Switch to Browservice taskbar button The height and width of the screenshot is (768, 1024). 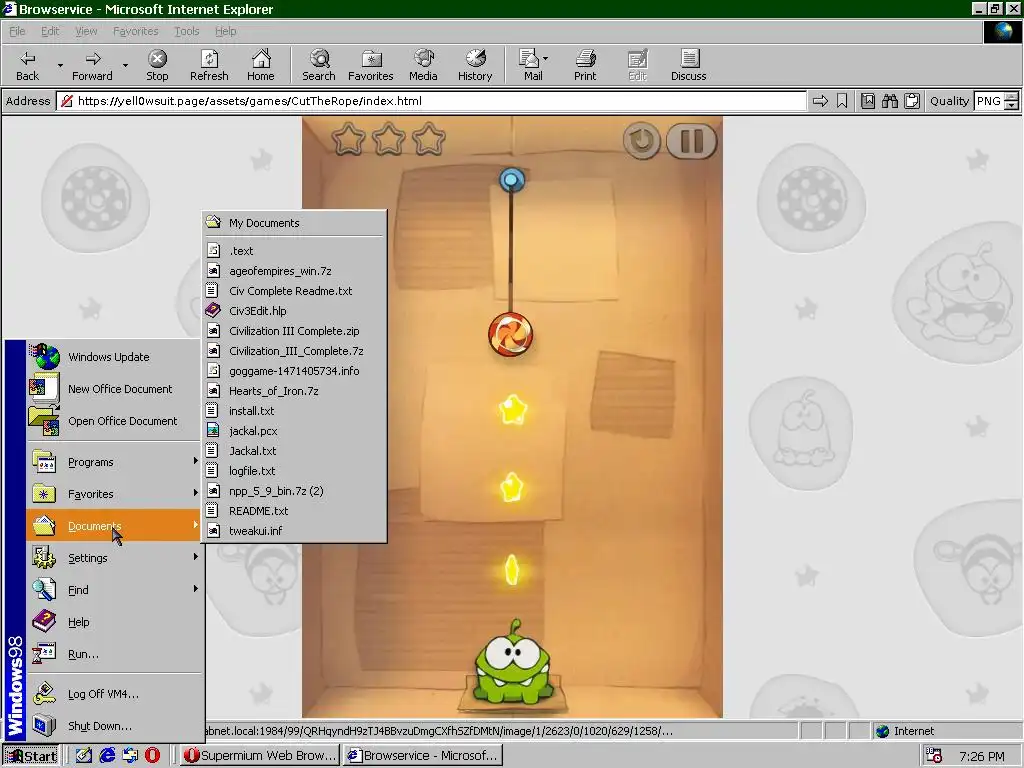point(423,756)
